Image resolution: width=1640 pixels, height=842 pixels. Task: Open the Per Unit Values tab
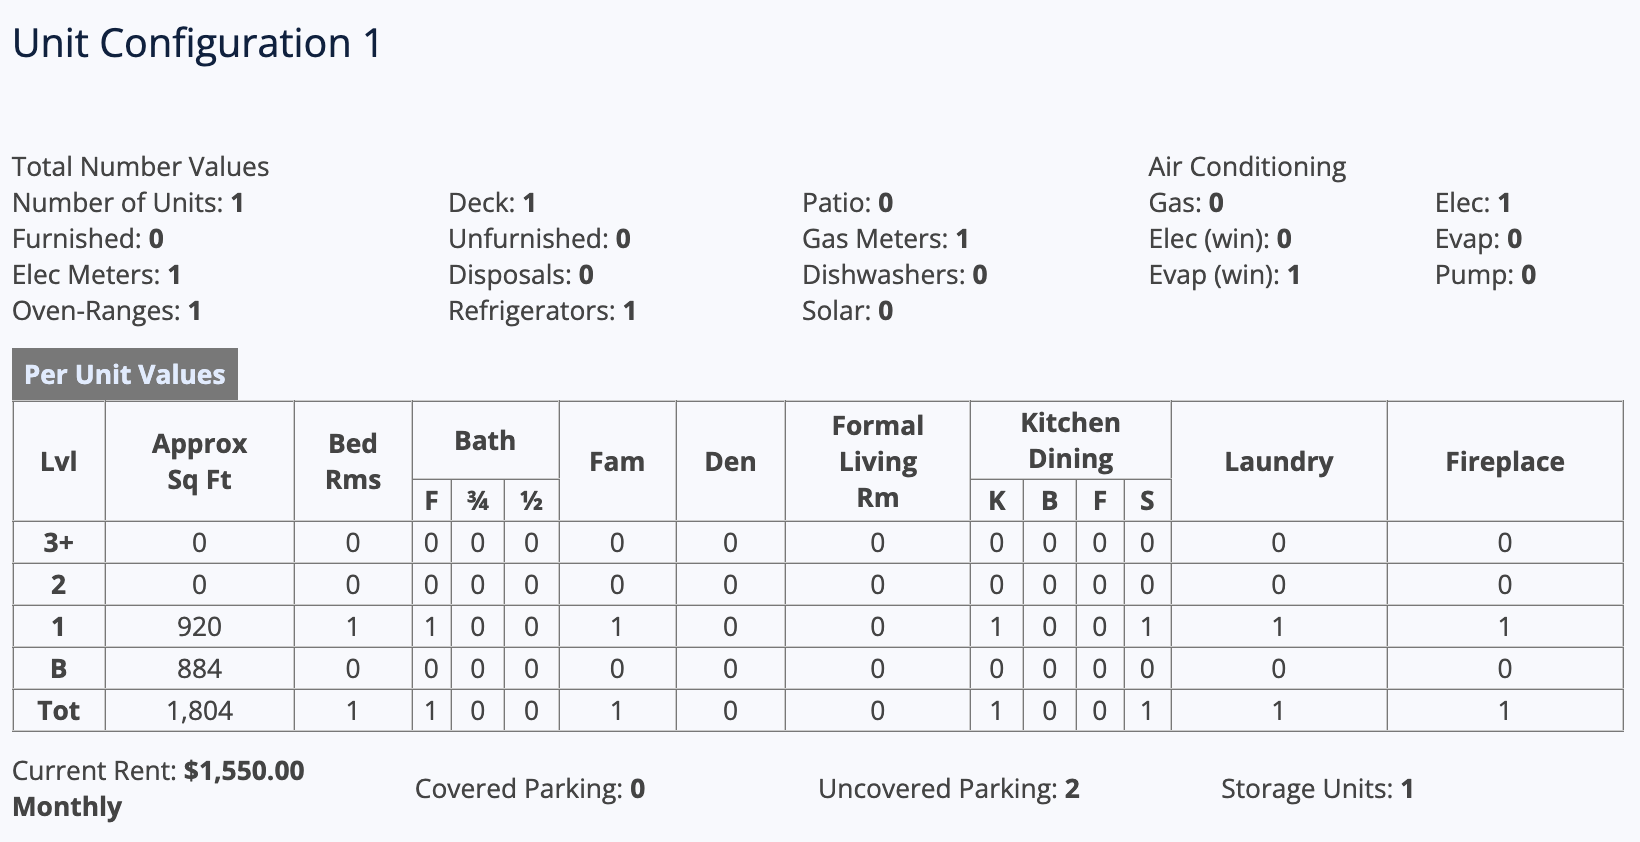coord(125,374)
